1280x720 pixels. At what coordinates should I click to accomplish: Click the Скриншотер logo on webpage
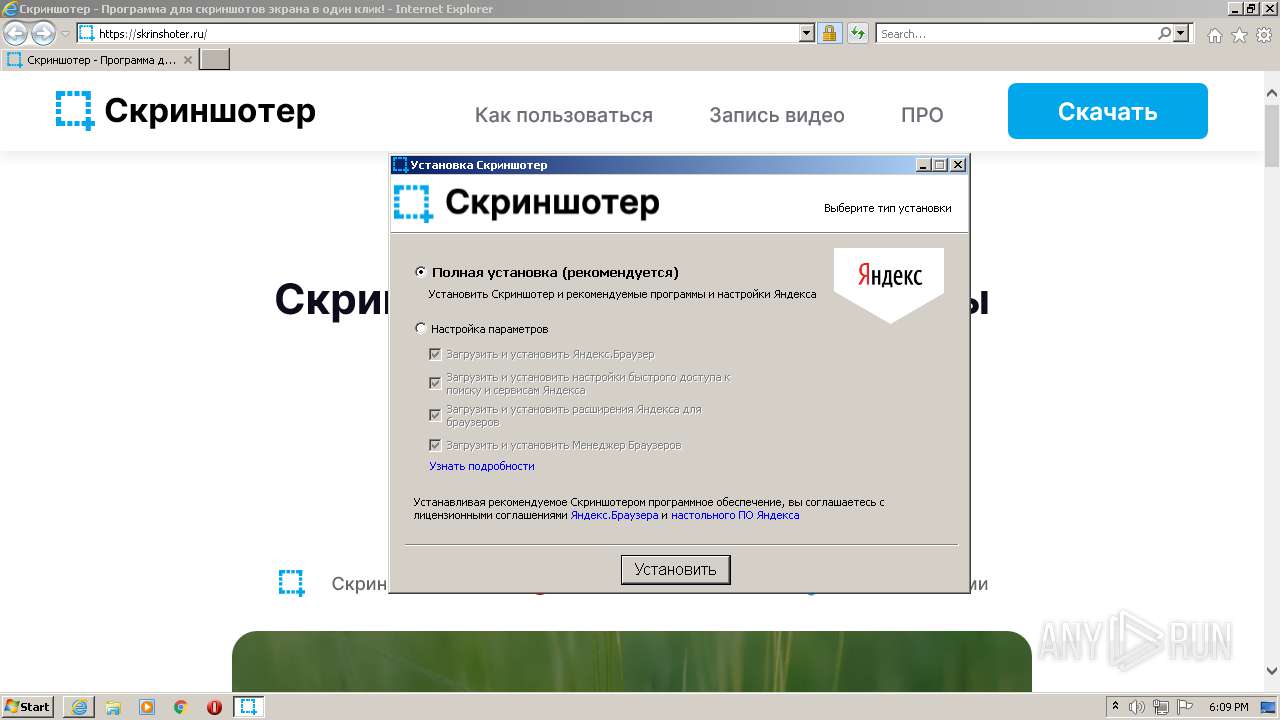[x=185, y=111]
